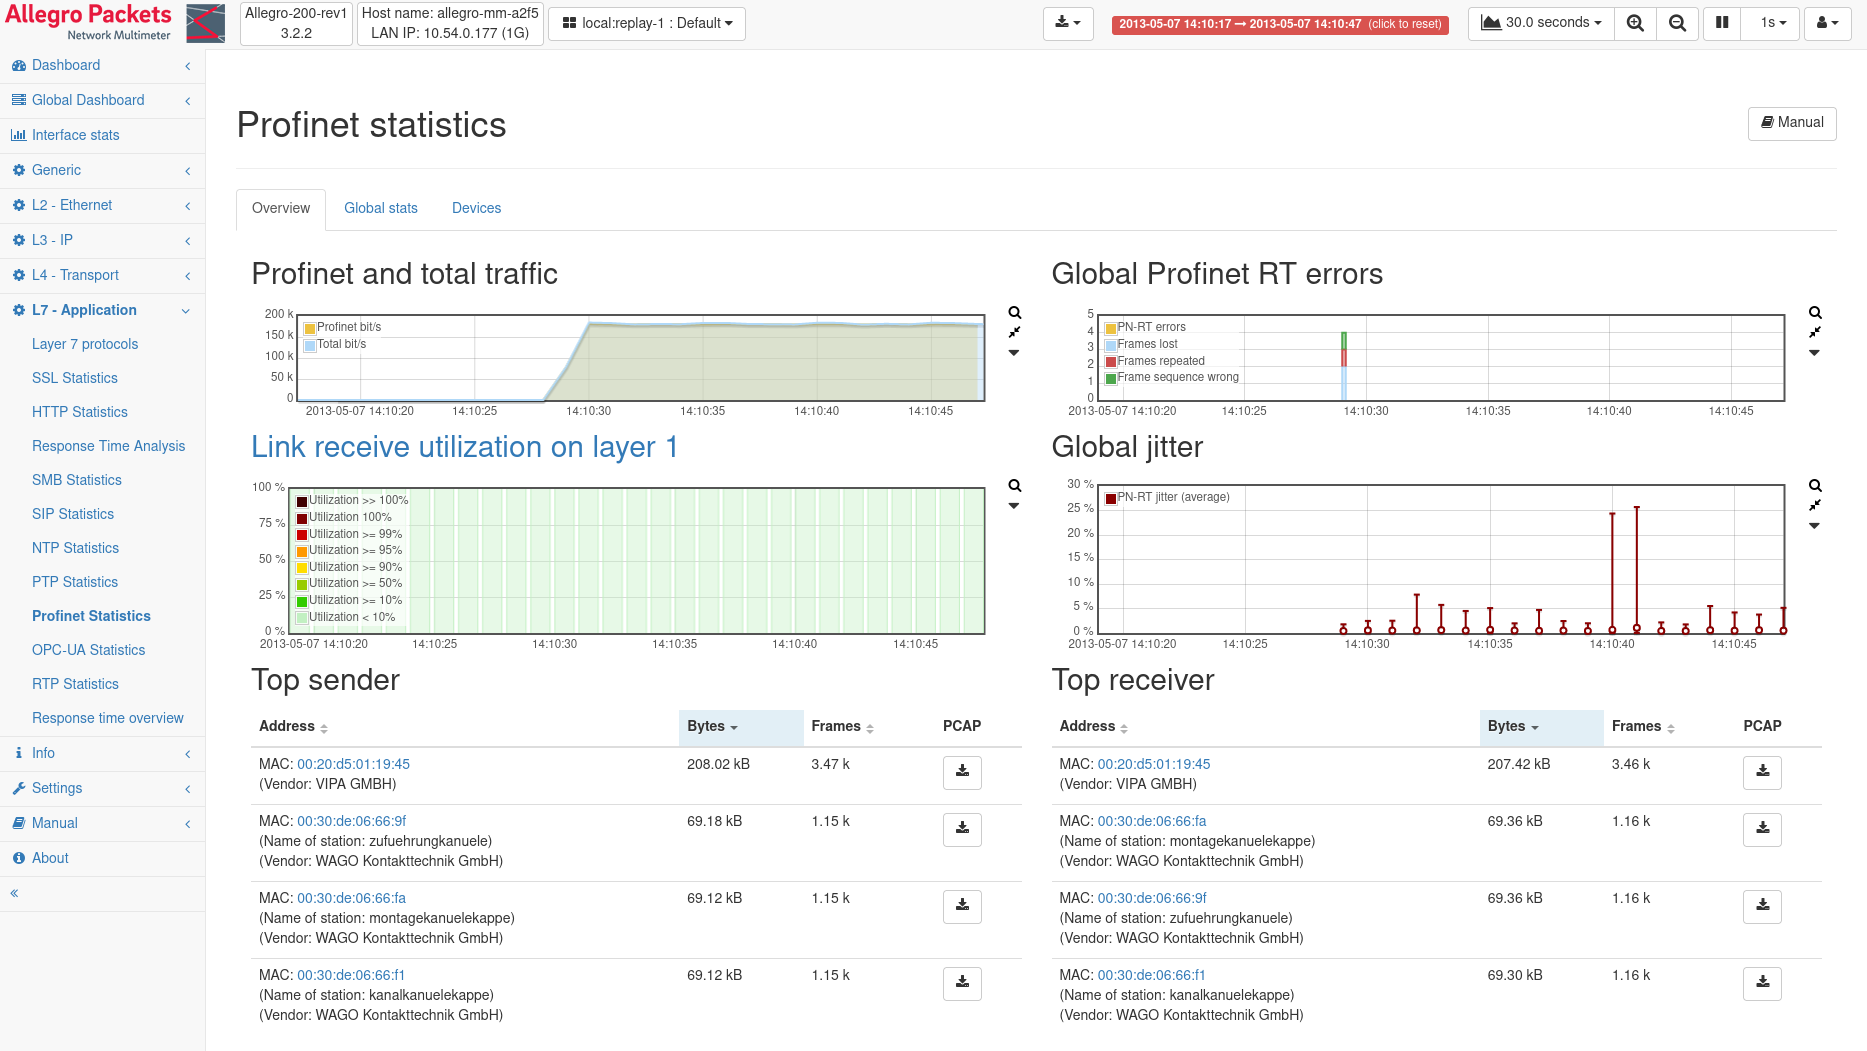Open magnifier on Profinet and total traffic graph
The width and height of the screenshot is (1867, 1051).
click(x=1014, y=313)
